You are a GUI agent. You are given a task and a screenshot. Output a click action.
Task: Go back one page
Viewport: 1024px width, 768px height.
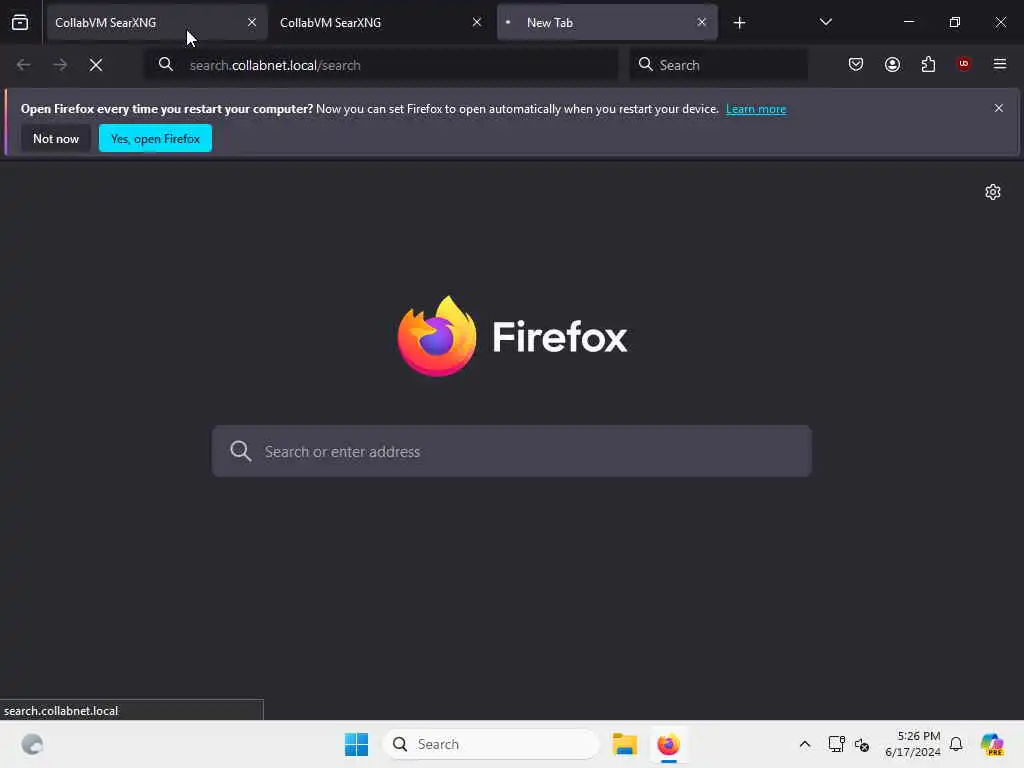pyautogui.click(x=24, y=65)
